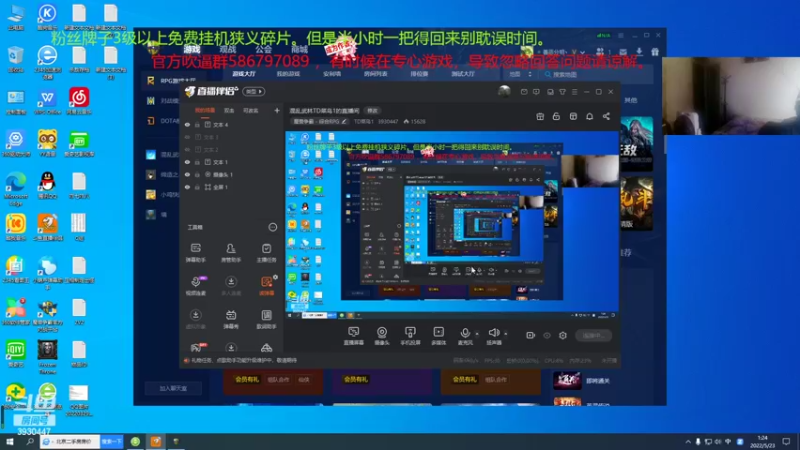
Task: Expand the speaker options arrow
Action: point(506,334)
